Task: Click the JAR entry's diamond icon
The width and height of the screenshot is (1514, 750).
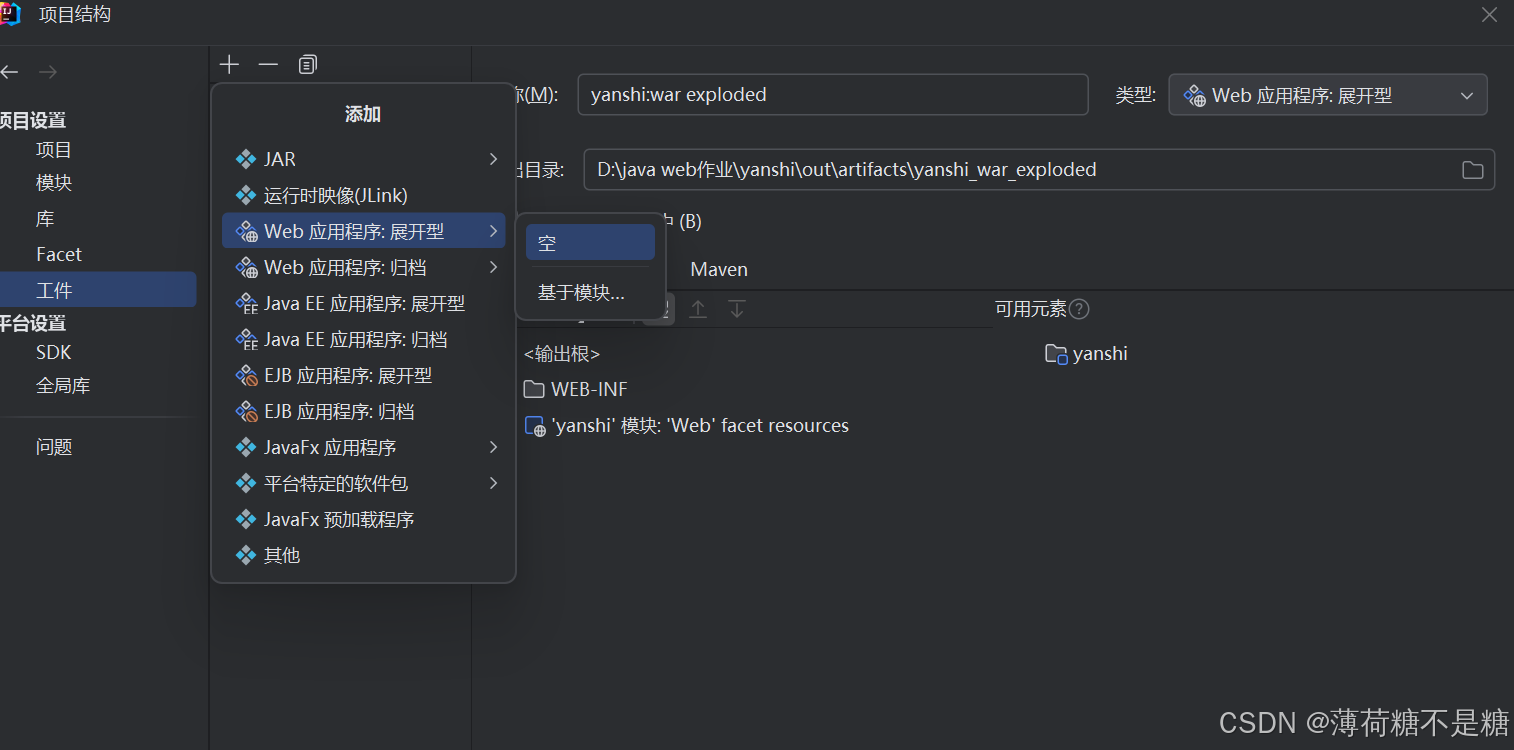Action: (x=246, y=159)
